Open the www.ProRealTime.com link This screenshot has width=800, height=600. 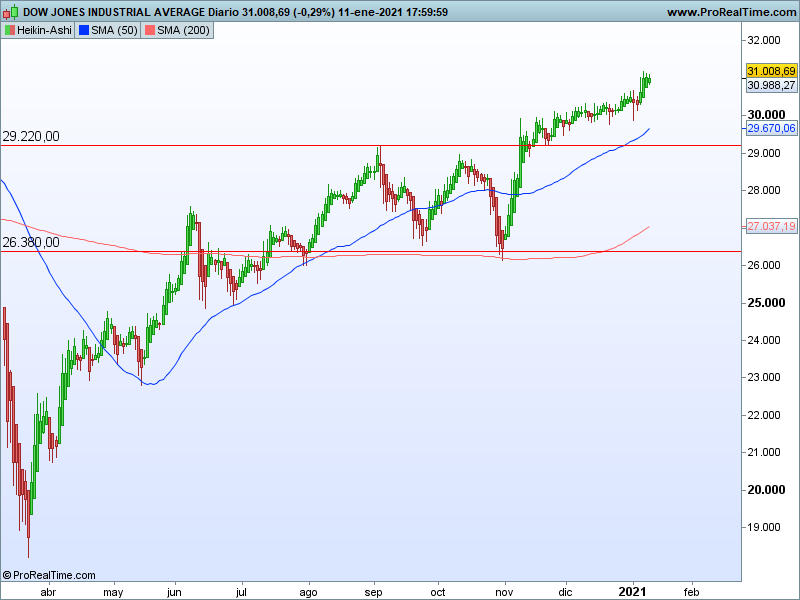(732, 12)
